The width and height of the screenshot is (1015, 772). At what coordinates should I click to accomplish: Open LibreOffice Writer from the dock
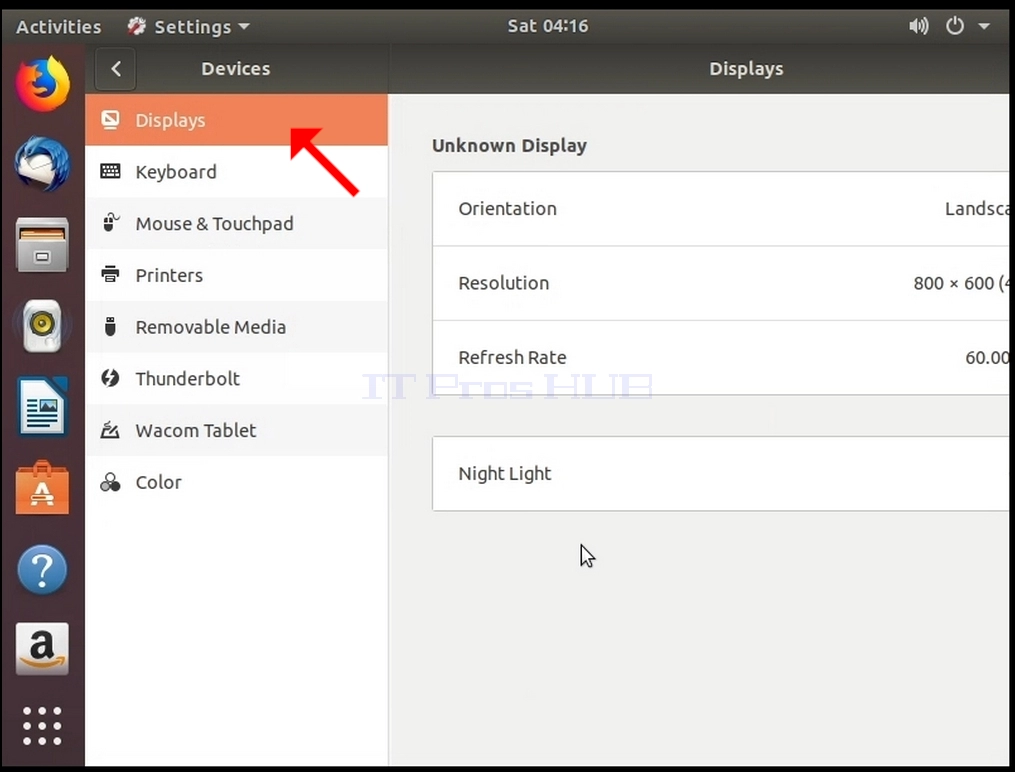[42, 406]
